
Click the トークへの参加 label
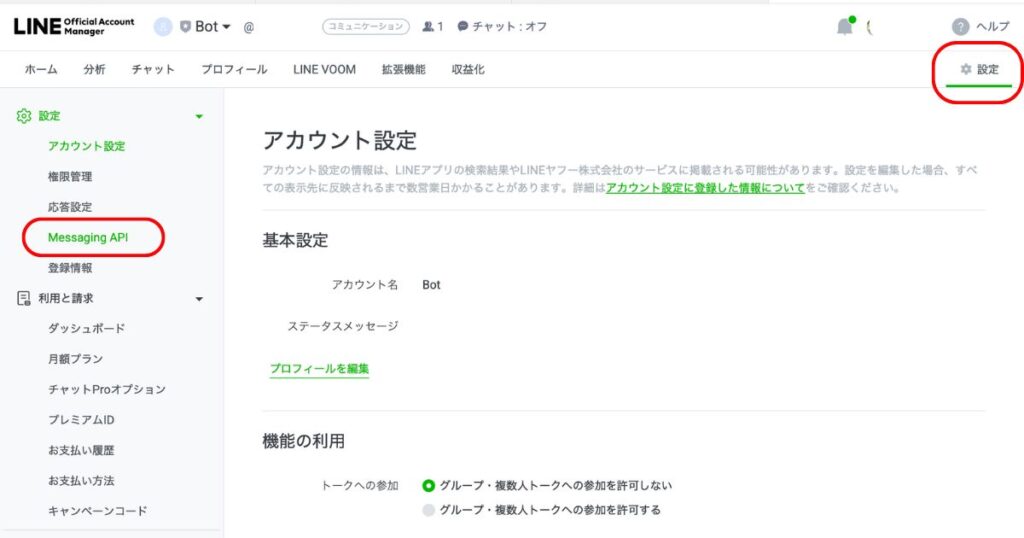359,486
